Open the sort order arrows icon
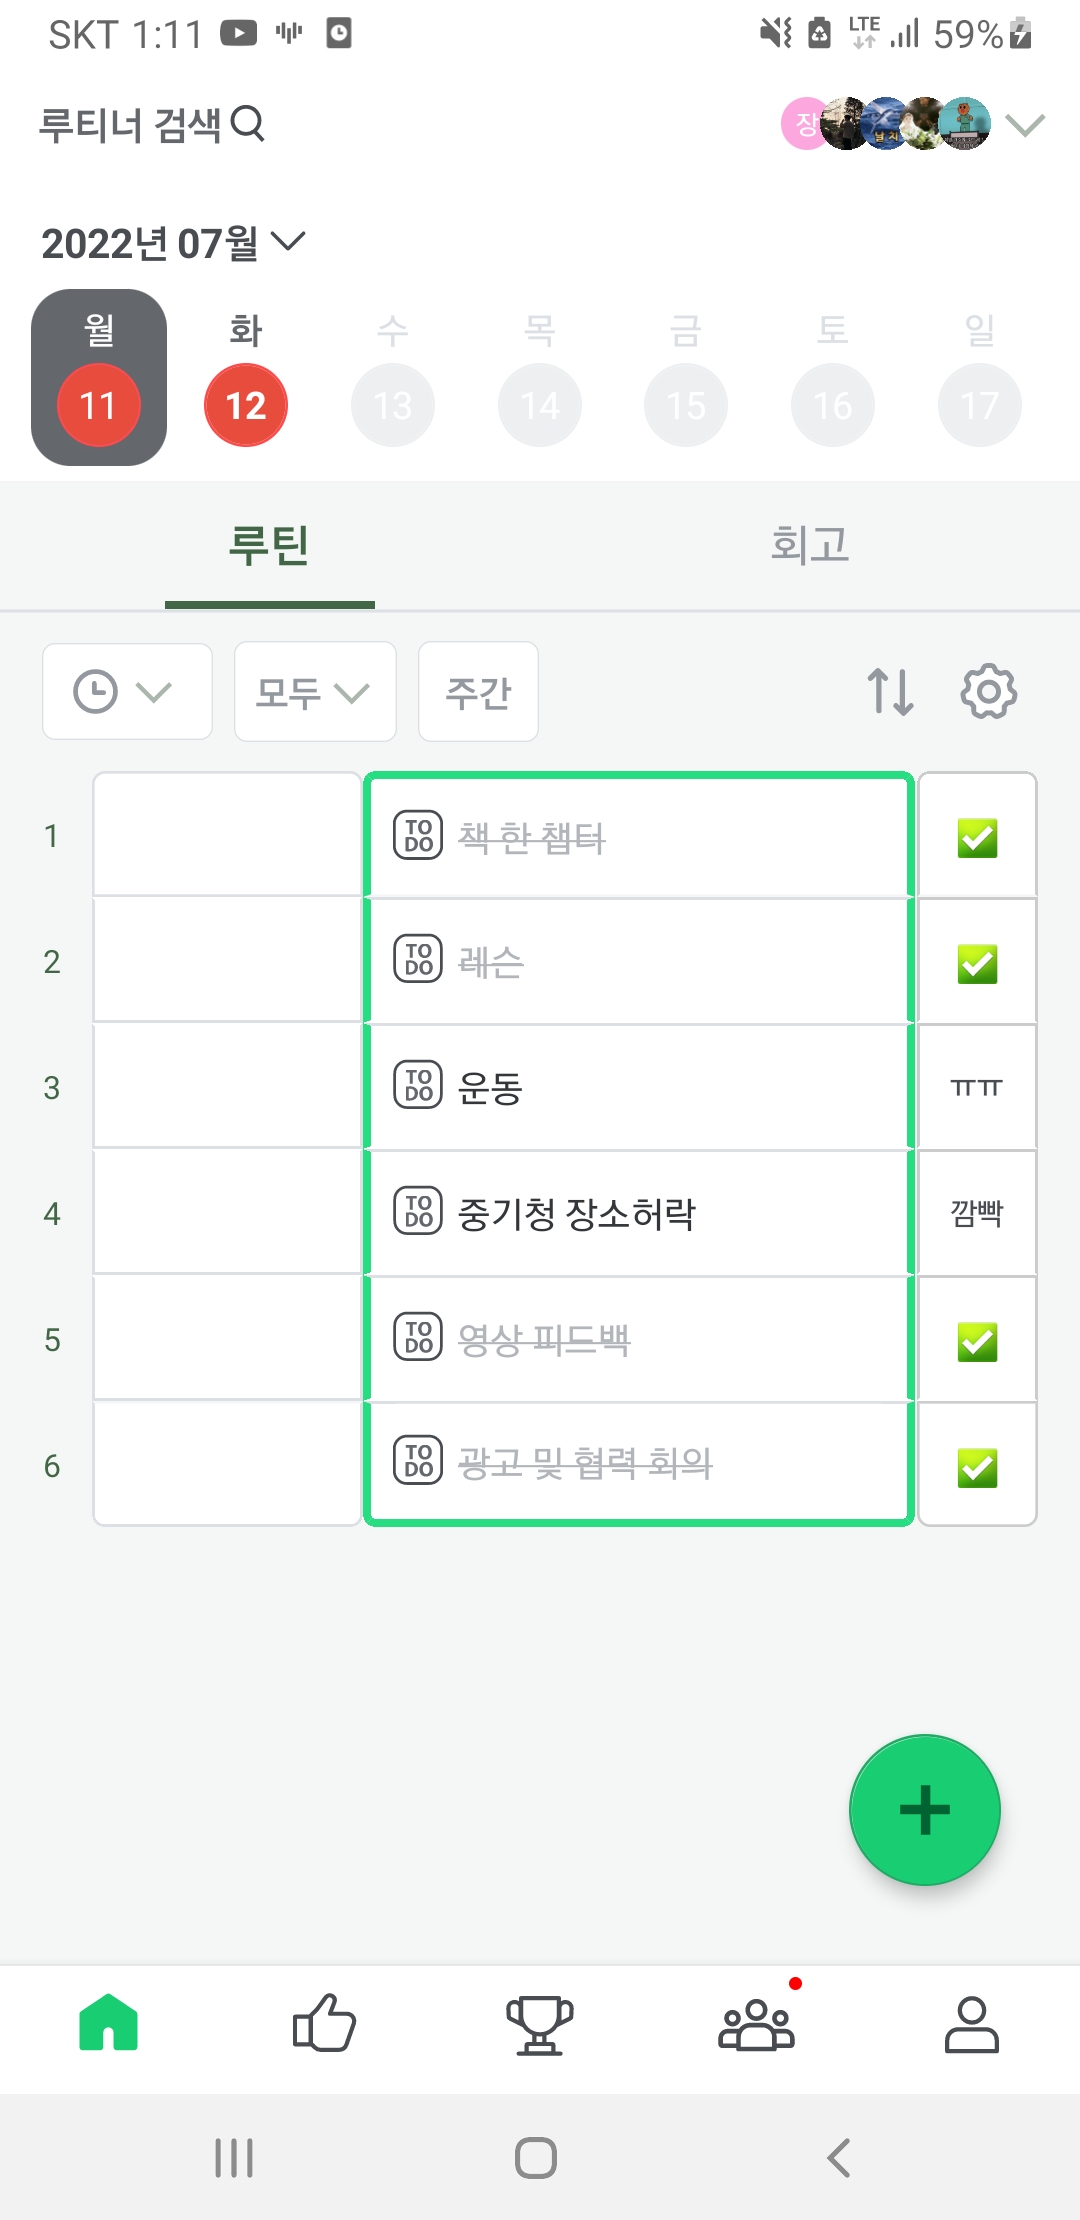The width and height of the screenshot is (1080, 2220). pos(890,691)
